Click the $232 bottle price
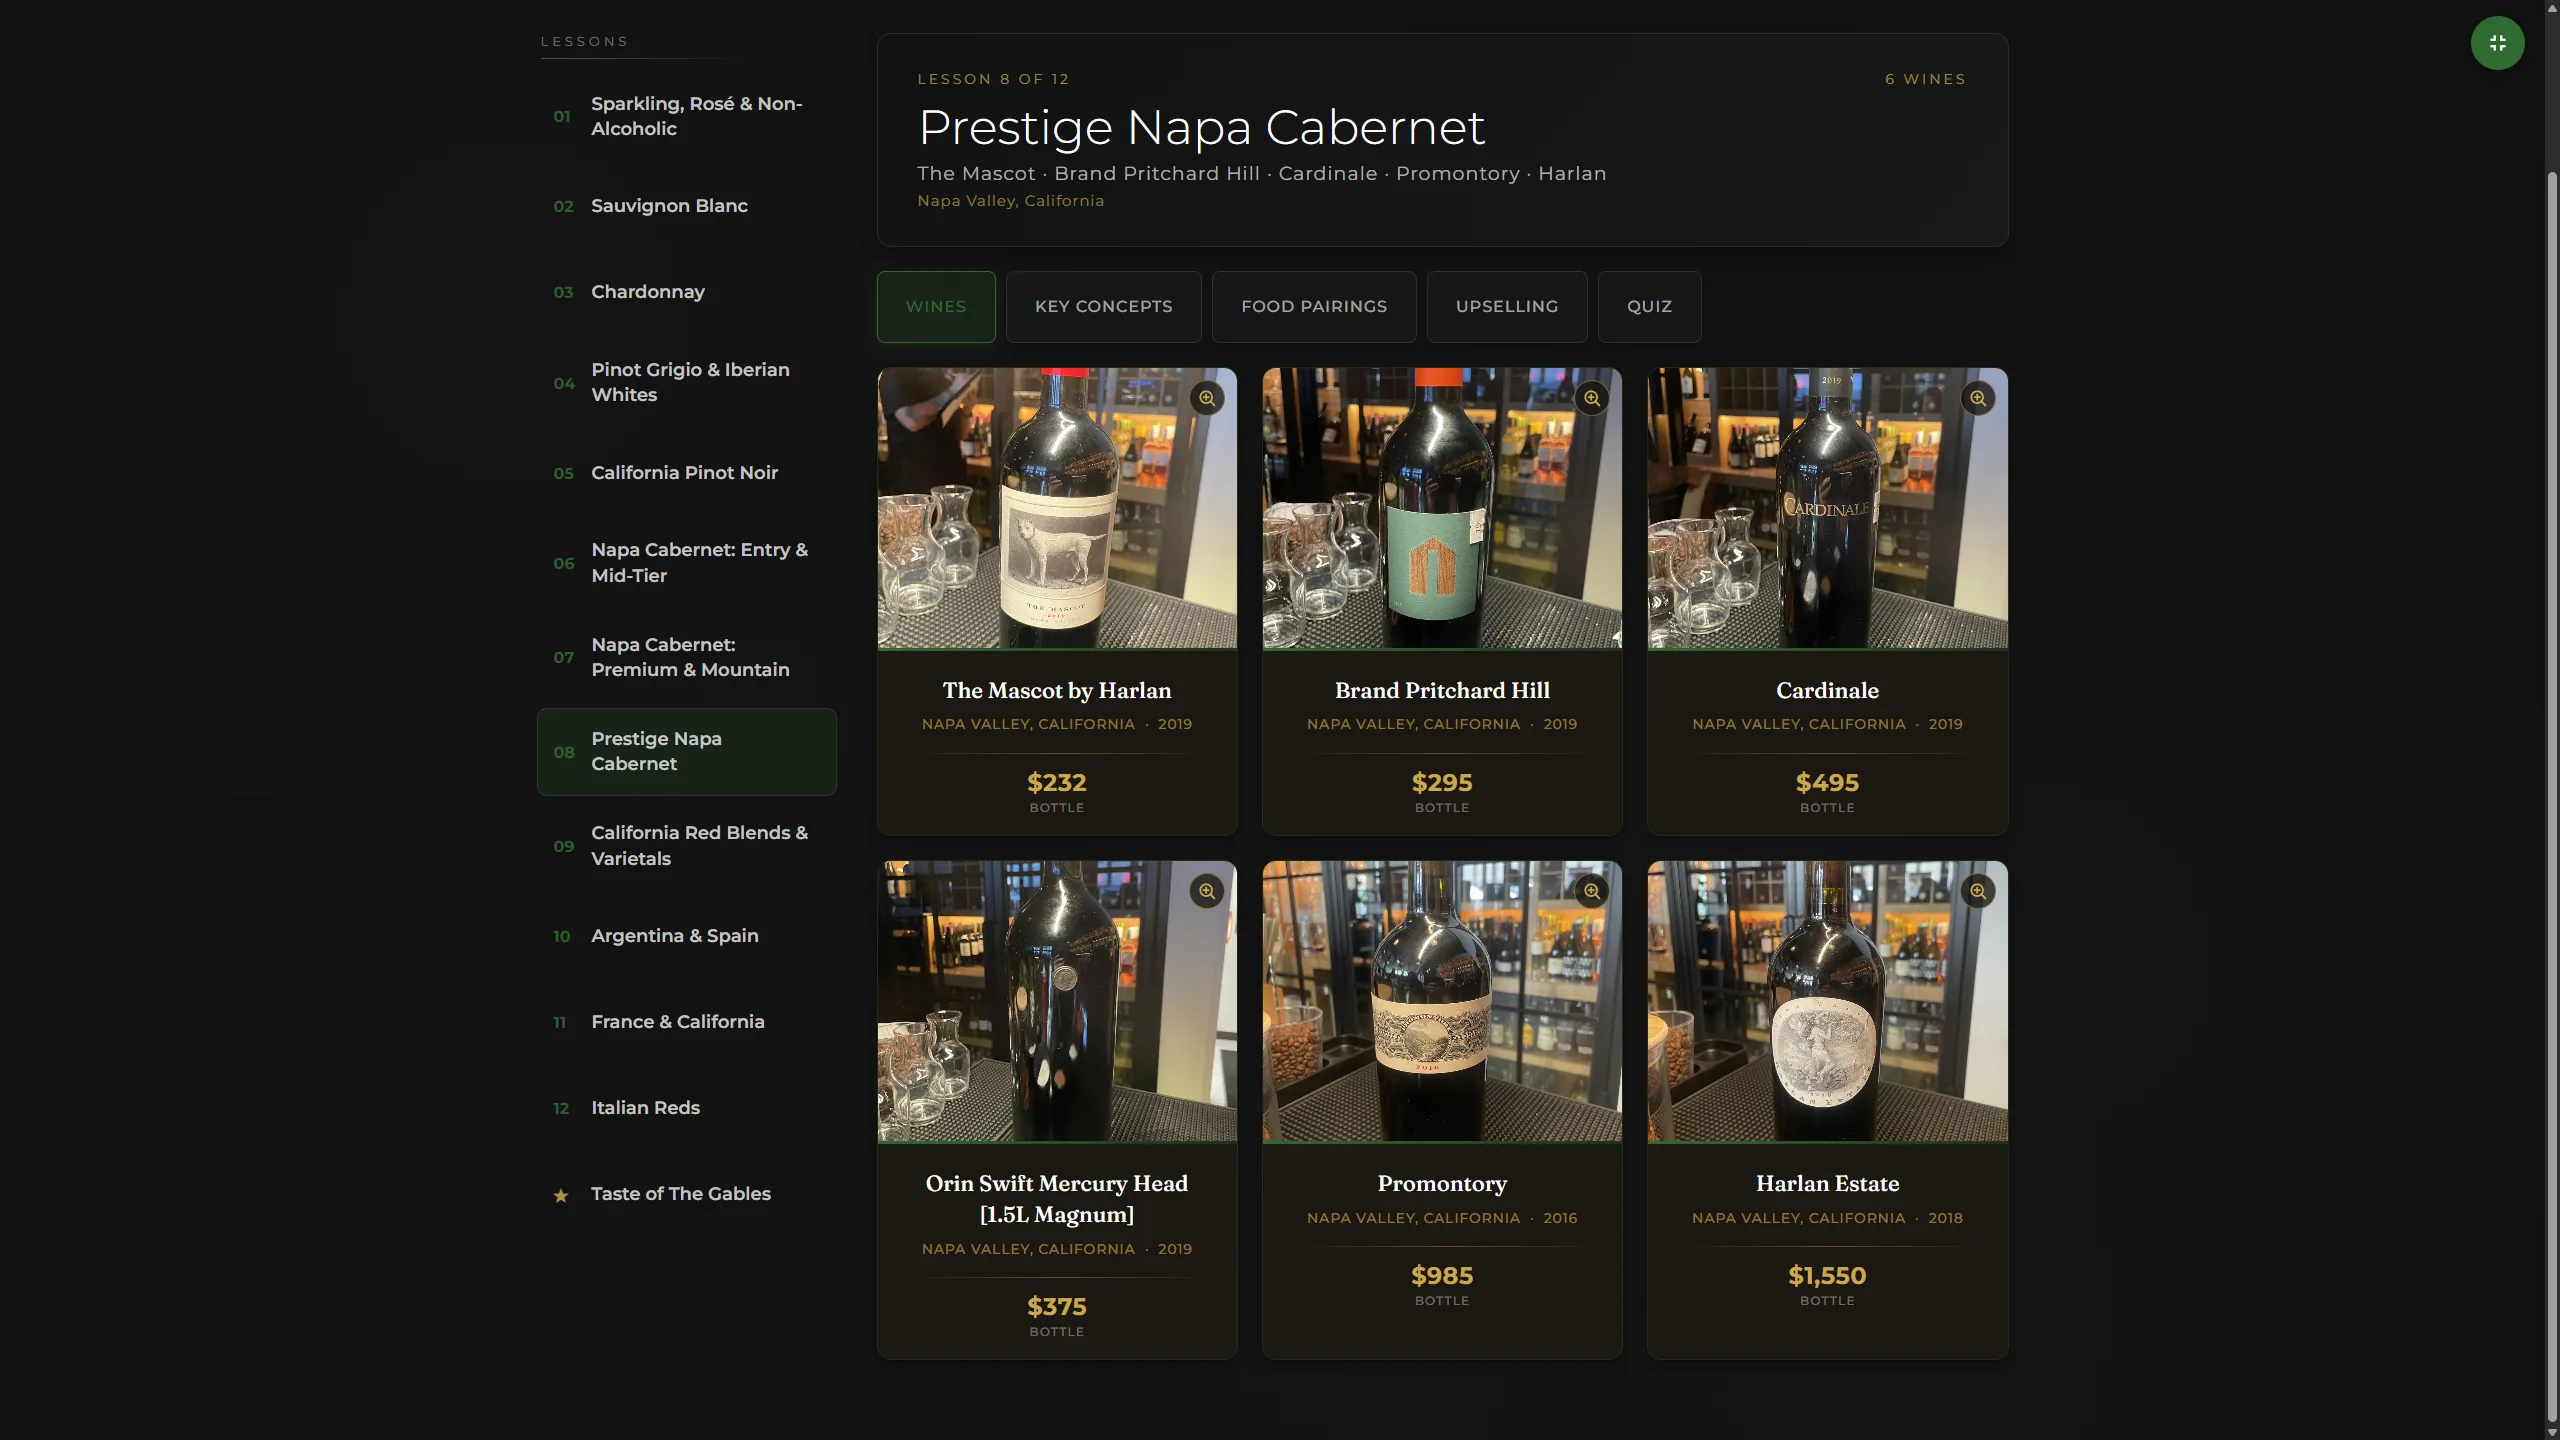 point(1057,783)
